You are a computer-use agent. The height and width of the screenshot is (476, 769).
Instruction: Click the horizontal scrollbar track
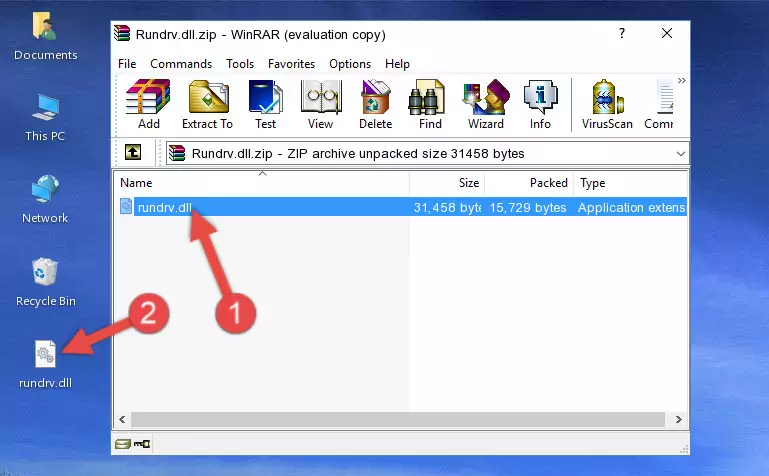pyautogui.click(x=398, y=419)
